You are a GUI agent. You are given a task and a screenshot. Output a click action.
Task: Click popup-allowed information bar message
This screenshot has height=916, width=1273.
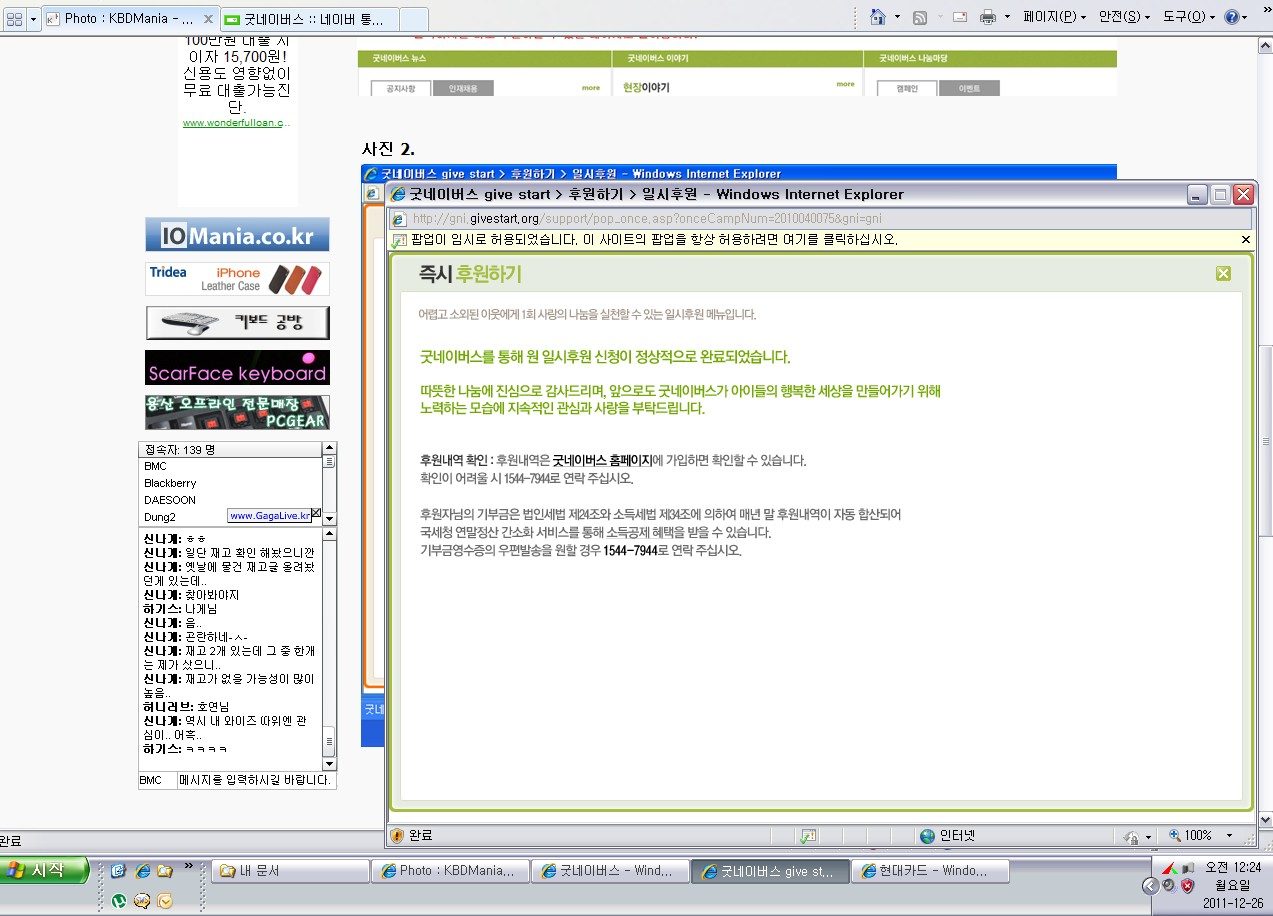654,240
